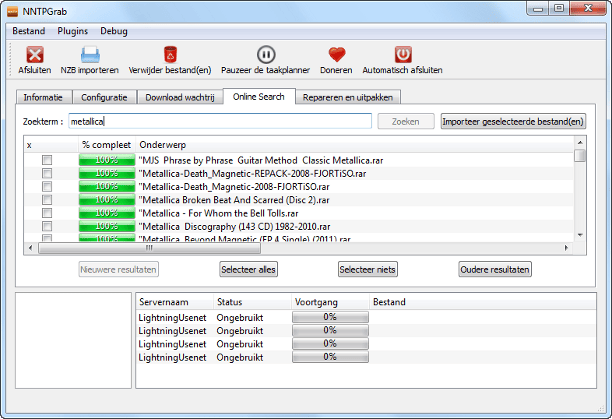
Task: Open the Plugins menu
Action: point(73,31)
